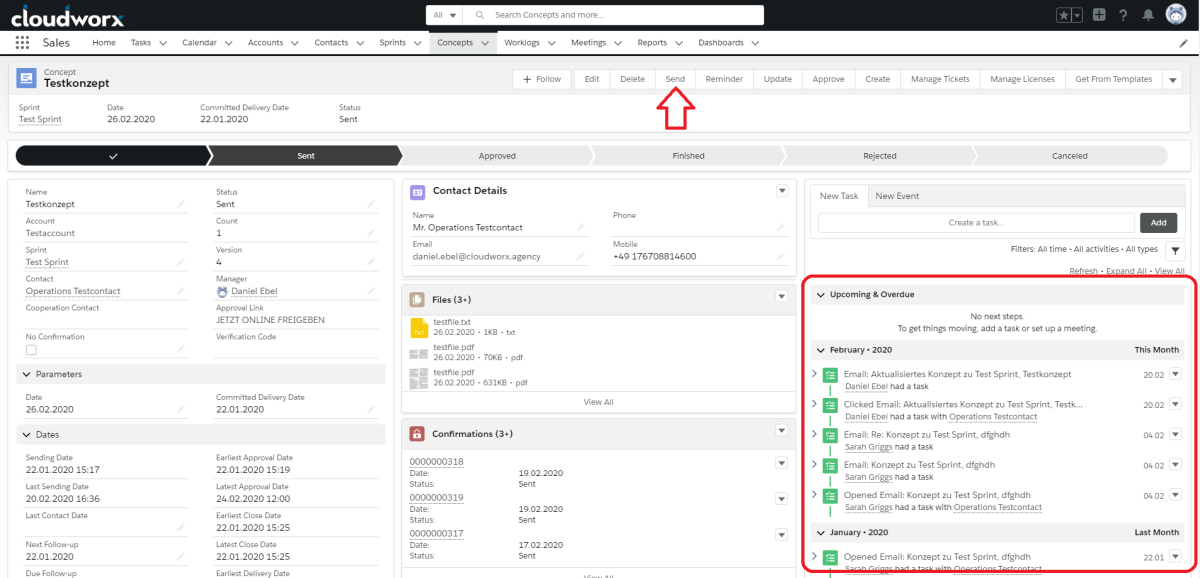Open the more actions dropdown beside Get From Templates
The image size is (1200, 578).
(1173, 80)
